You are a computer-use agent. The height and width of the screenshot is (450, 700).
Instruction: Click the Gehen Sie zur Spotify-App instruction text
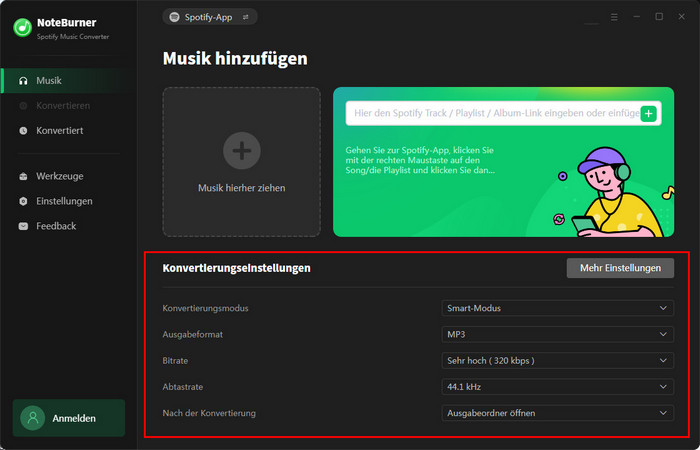pos(420,160)
